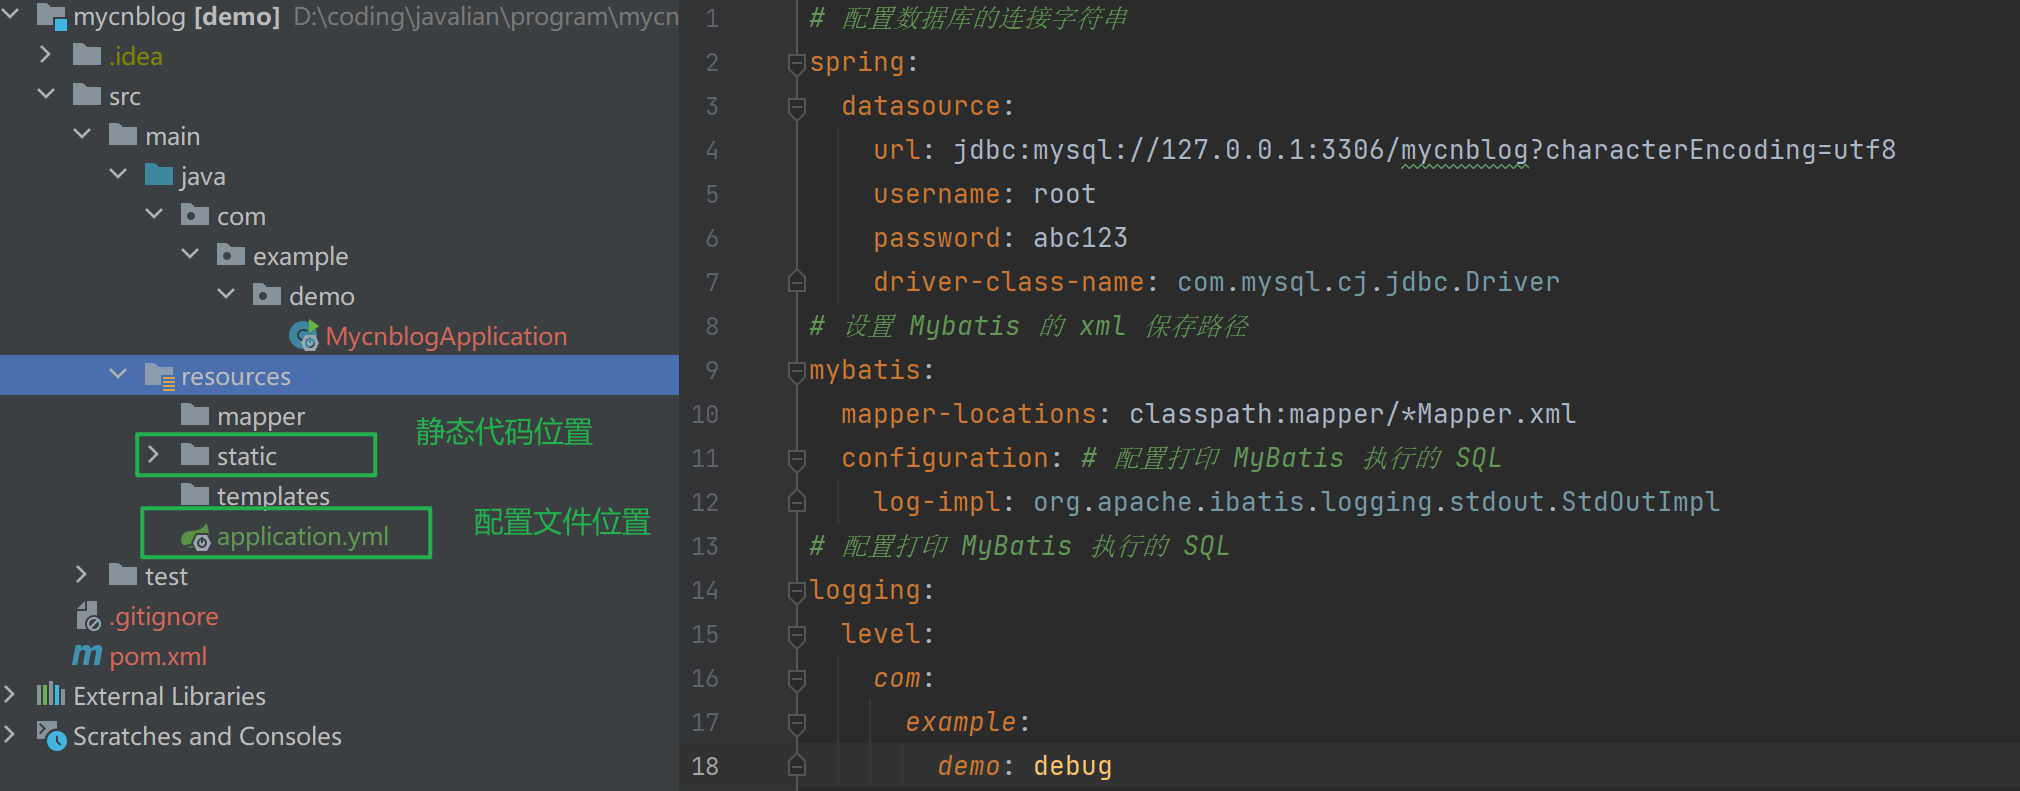
Task: Click the debug value on line 18
Action: click(x=1072, y=766)
